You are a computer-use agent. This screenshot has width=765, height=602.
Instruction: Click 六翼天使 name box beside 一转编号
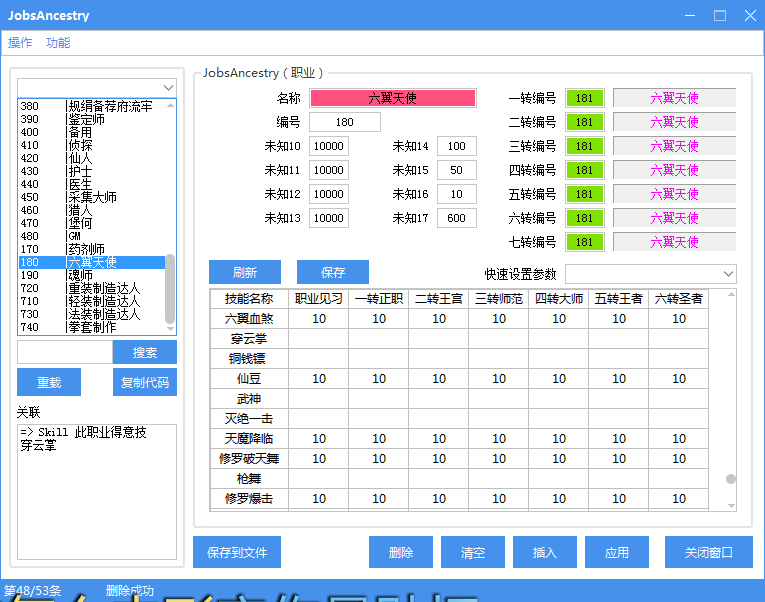click(x=674, y=98)
